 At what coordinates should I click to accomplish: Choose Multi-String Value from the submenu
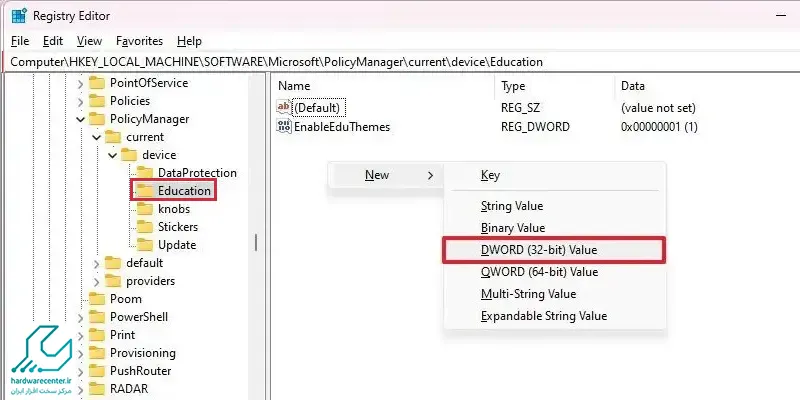tap(555, 294)
